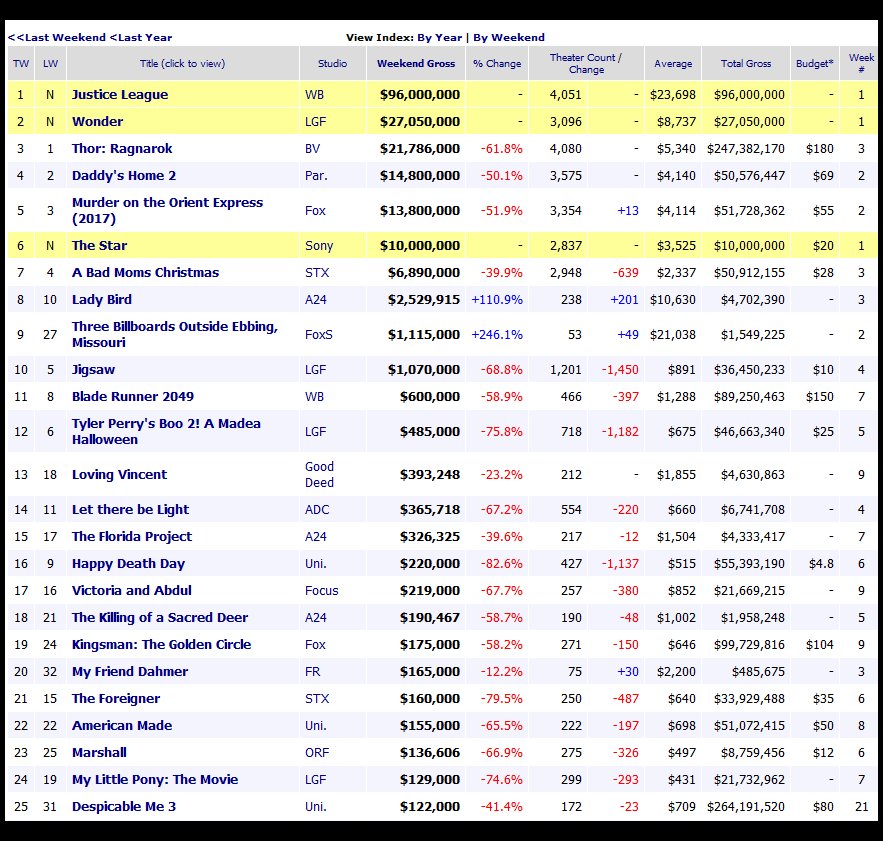The image size is (883, 841).
Task: Open The Killing of a Sacred Deer
Action: [x=159, y=617]
